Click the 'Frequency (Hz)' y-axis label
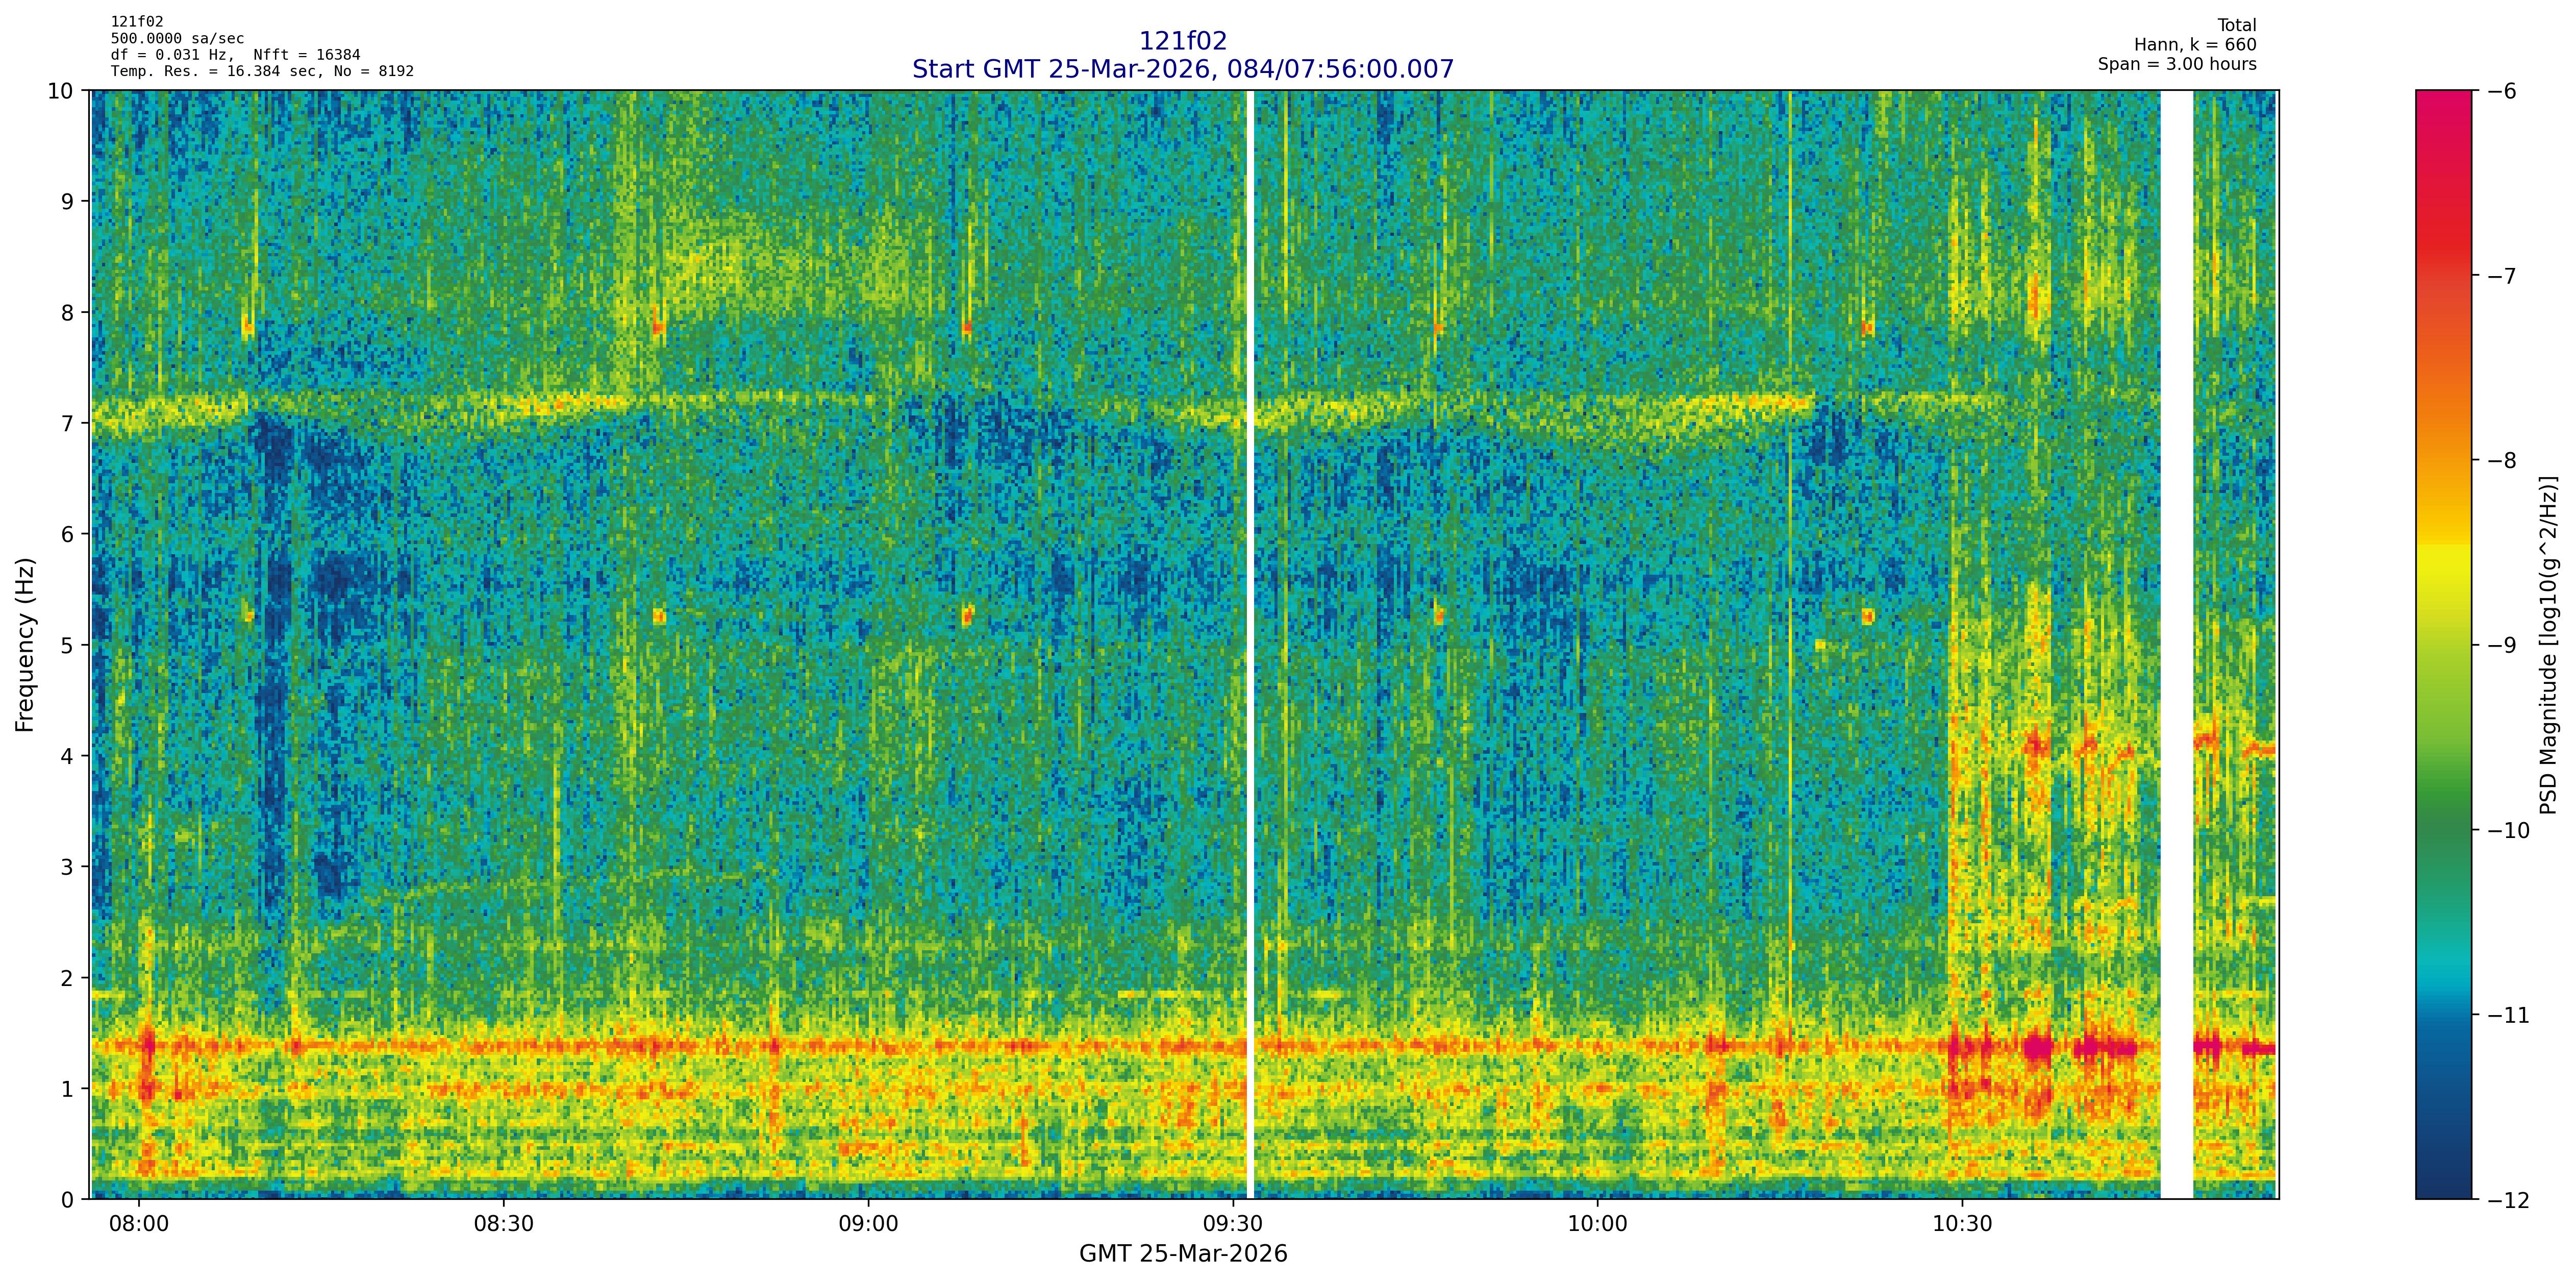The width and height of the screenshot is (2576, 1282). click(25, 645)
